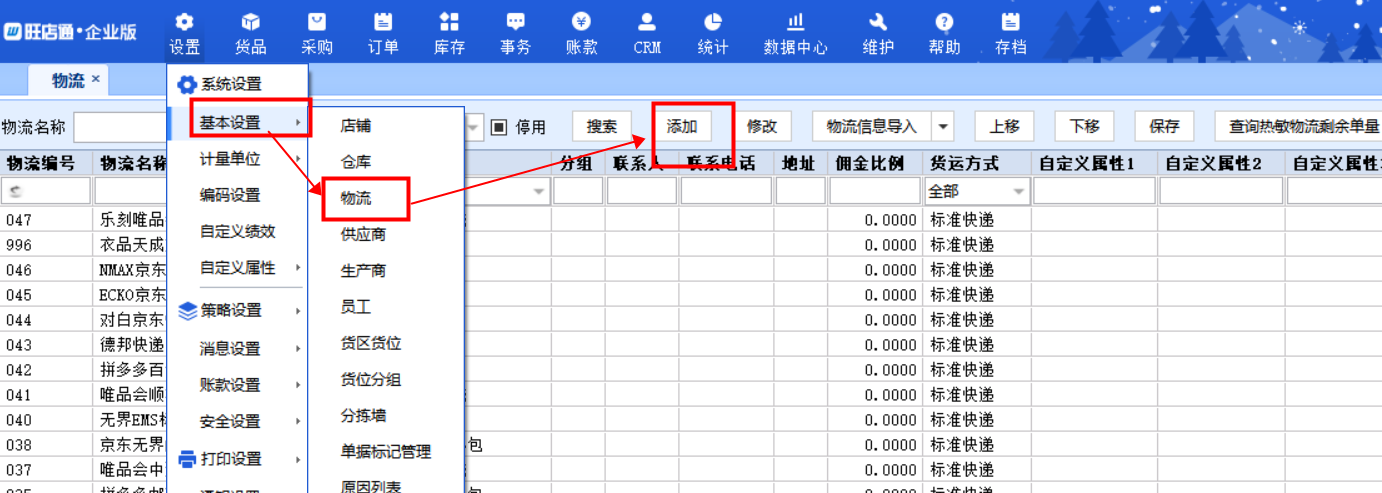Close the 物流 tab

click(x=96, y=79)
